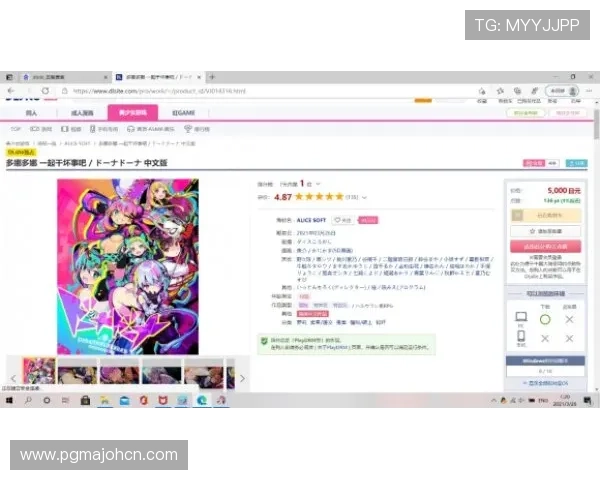Screen dimensions: 600x480
Task: Click the ALICE SOFT maker name link
Action: [311, 220]
